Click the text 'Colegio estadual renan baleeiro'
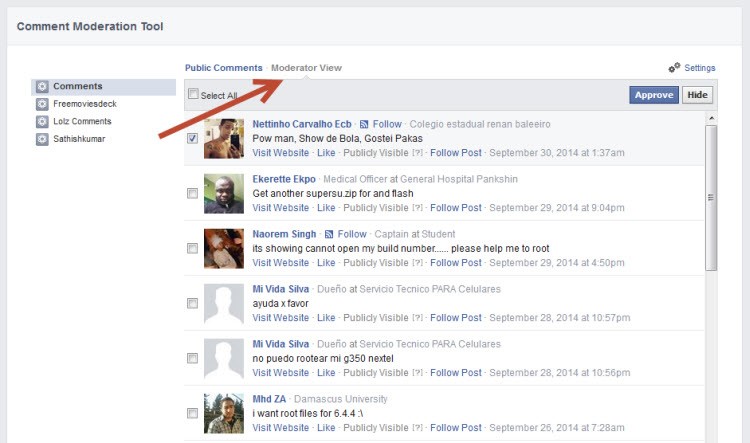Image resolution: width=750 pixels, height=443 pixels. tap(480, 124)
